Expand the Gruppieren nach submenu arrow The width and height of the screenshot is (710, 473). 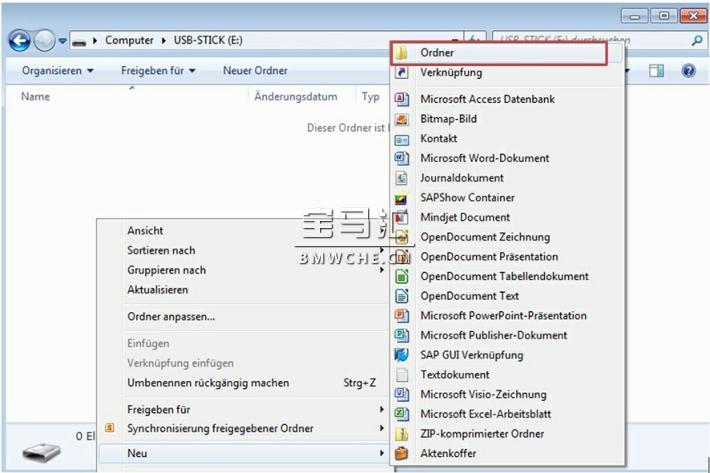[x=382, y=270]
